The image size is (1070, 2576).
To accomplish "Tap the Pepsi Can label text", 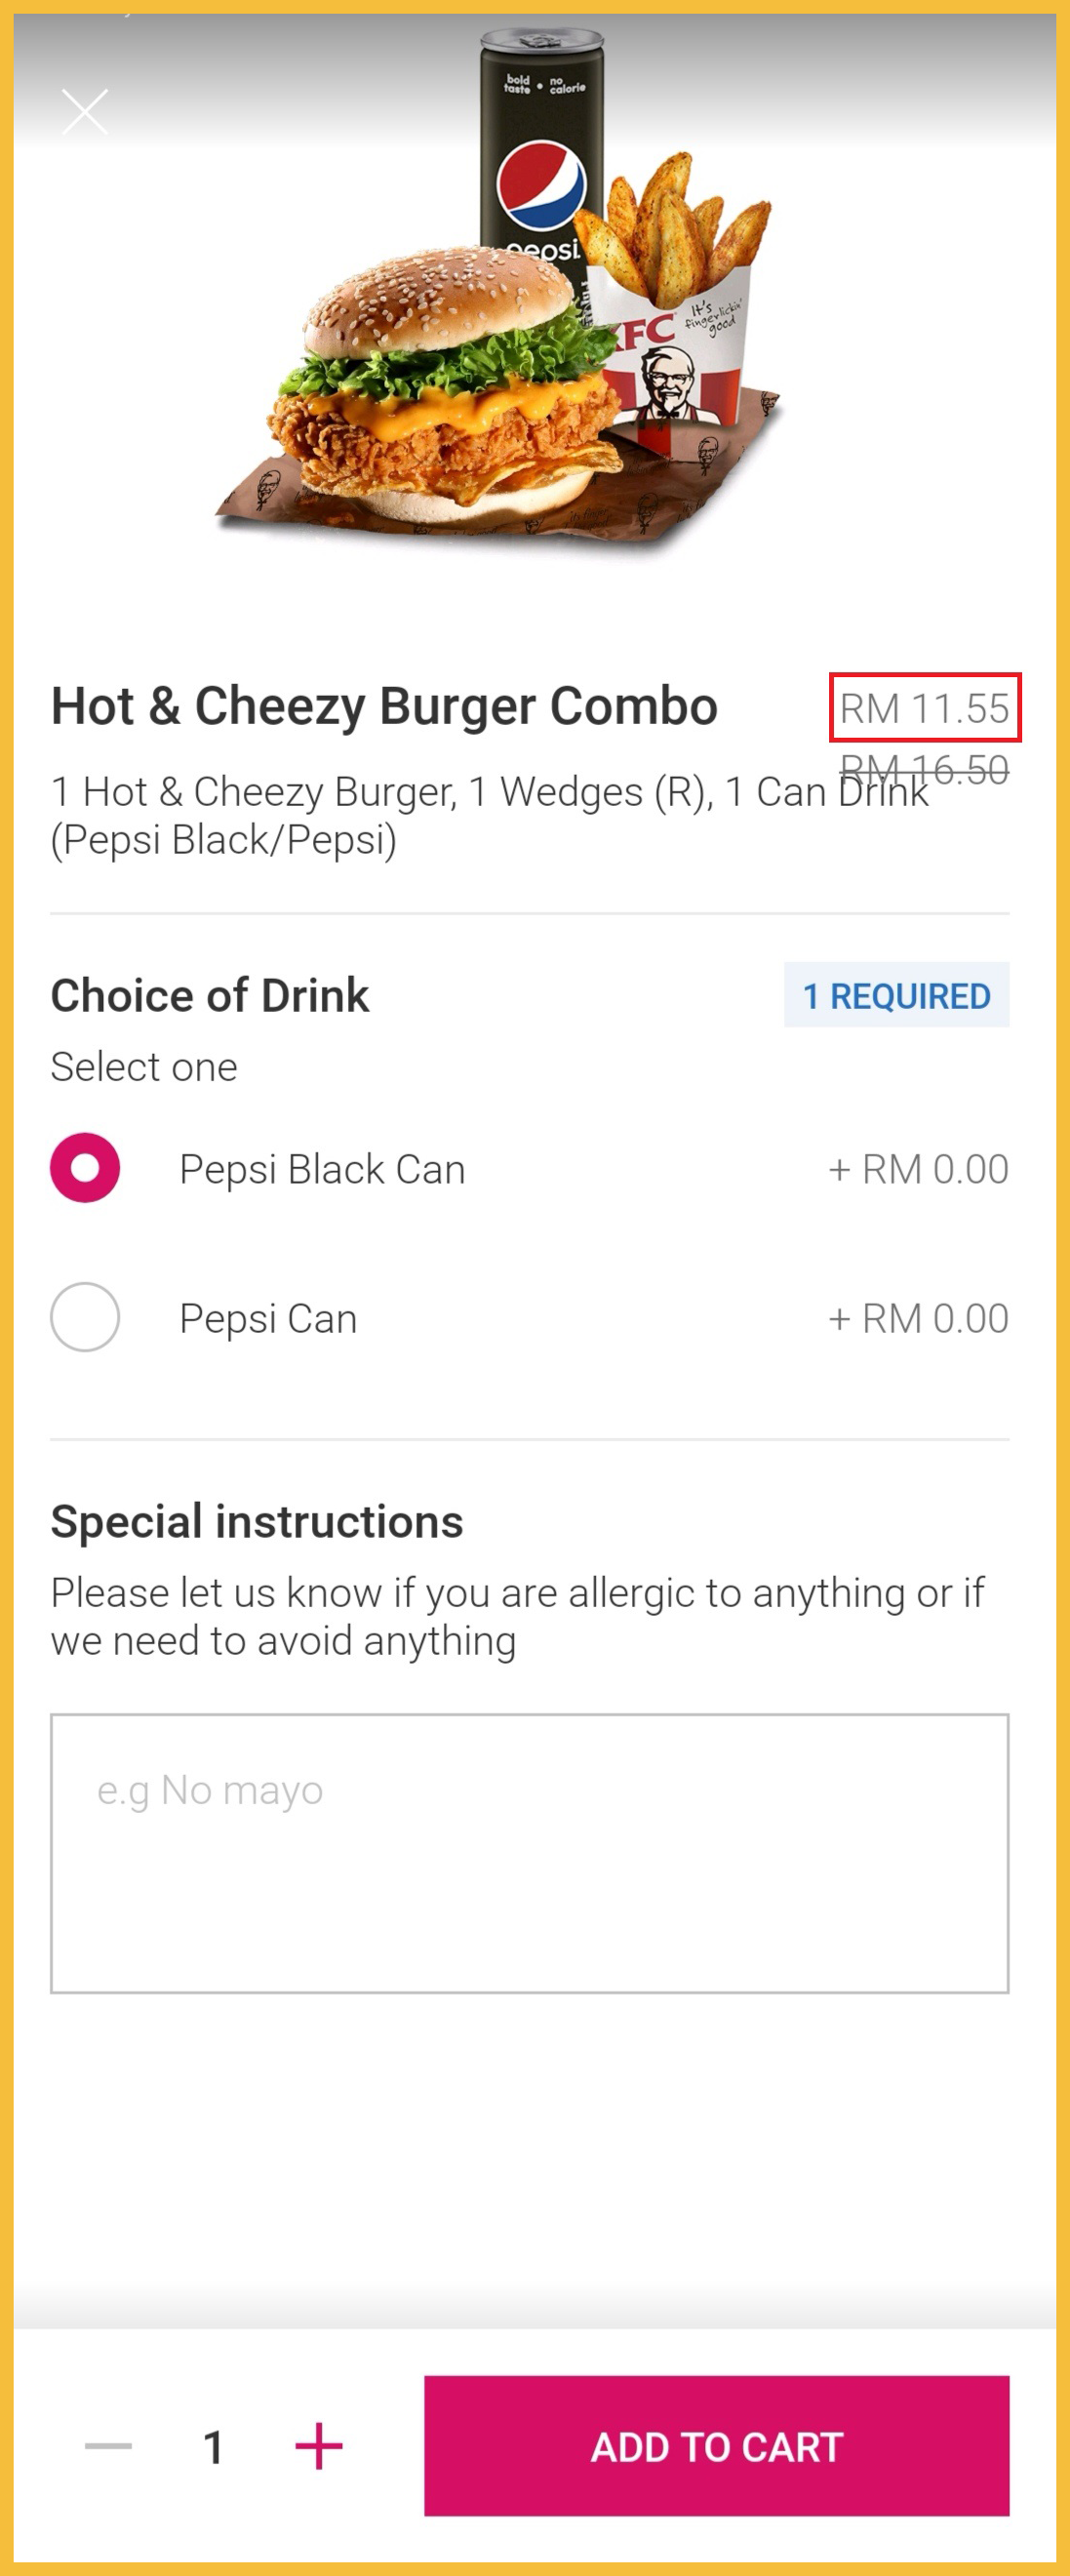I will coord(268,1318).
